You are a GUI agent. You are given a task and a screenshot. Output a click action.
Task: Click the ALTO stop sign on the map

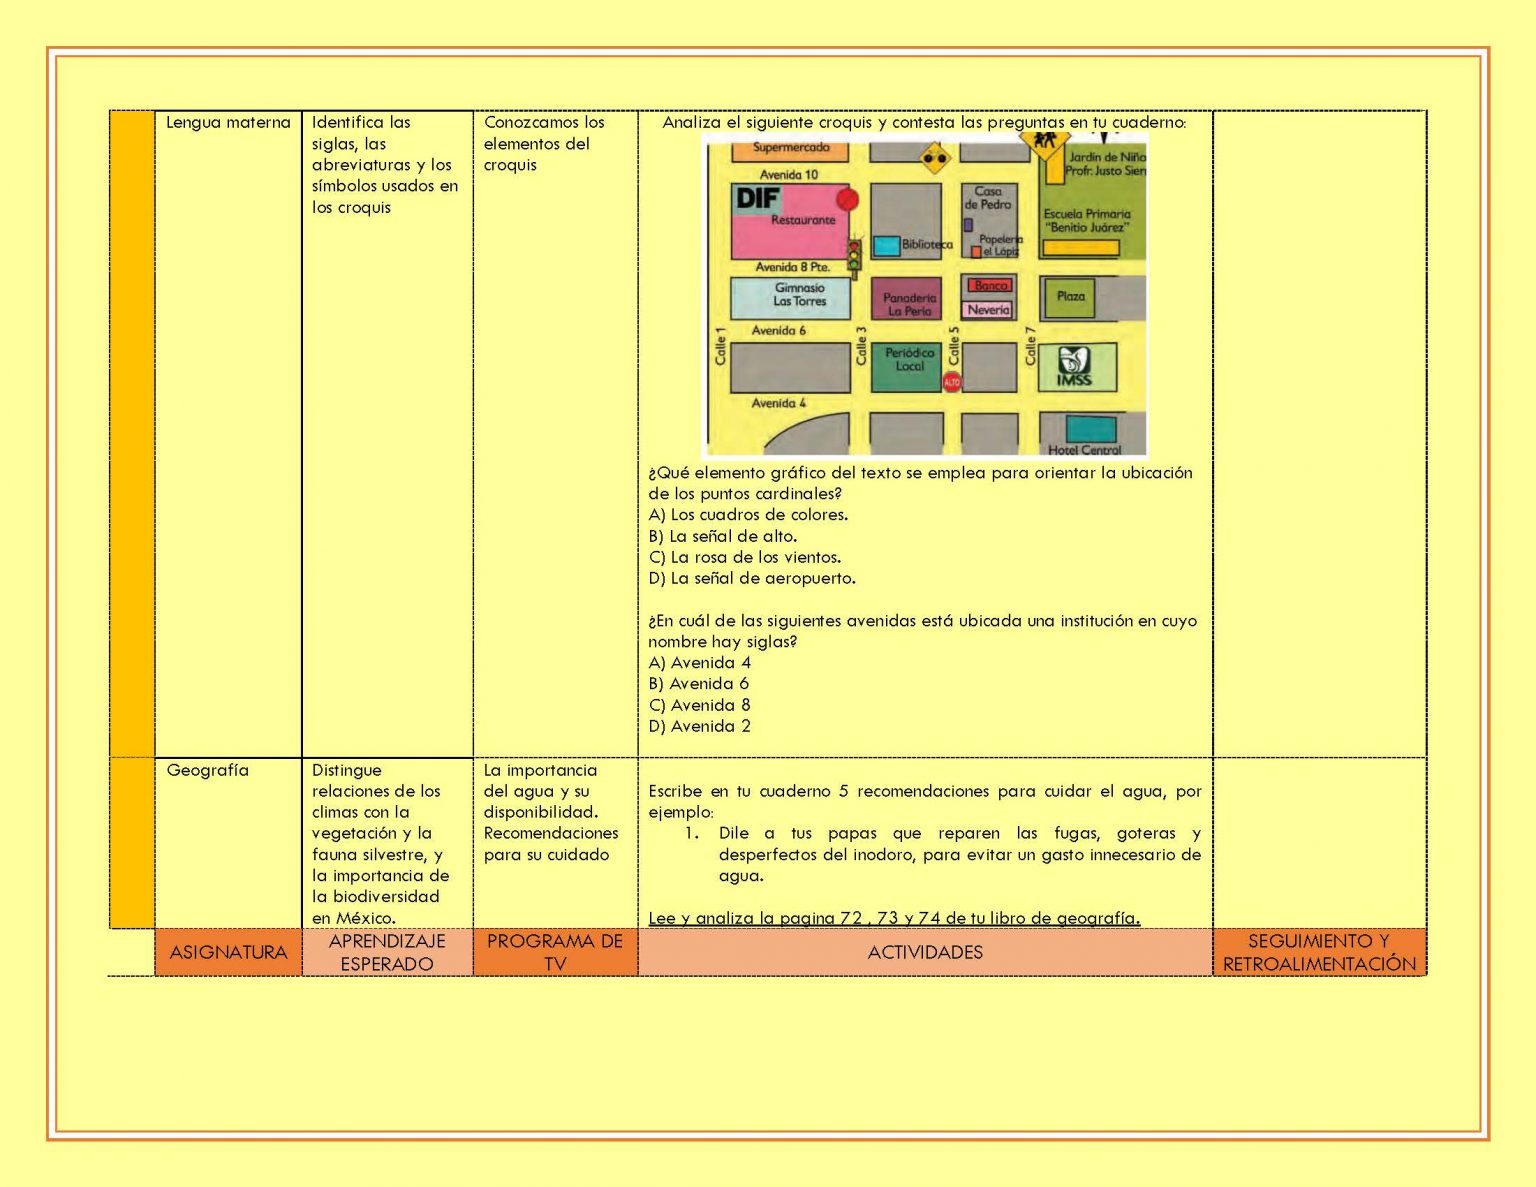(951, 382)
